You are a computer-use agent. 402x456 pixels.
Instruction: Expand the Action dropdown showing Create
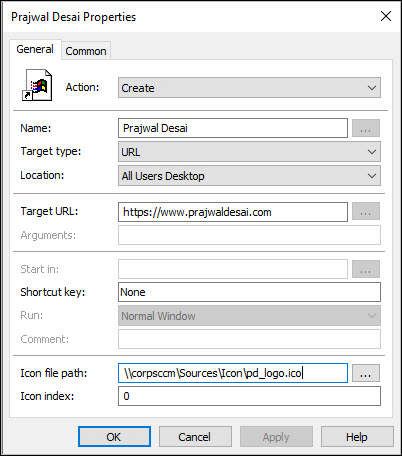(249, 88)
